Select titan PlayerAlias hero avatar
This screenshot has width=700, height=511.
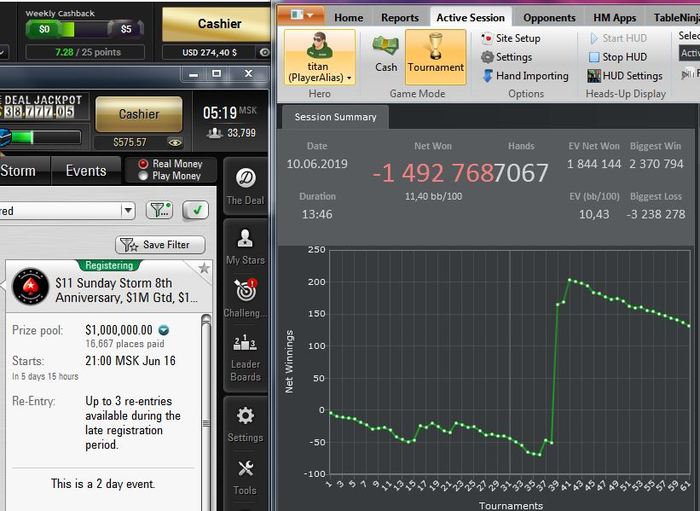[319, 57]
